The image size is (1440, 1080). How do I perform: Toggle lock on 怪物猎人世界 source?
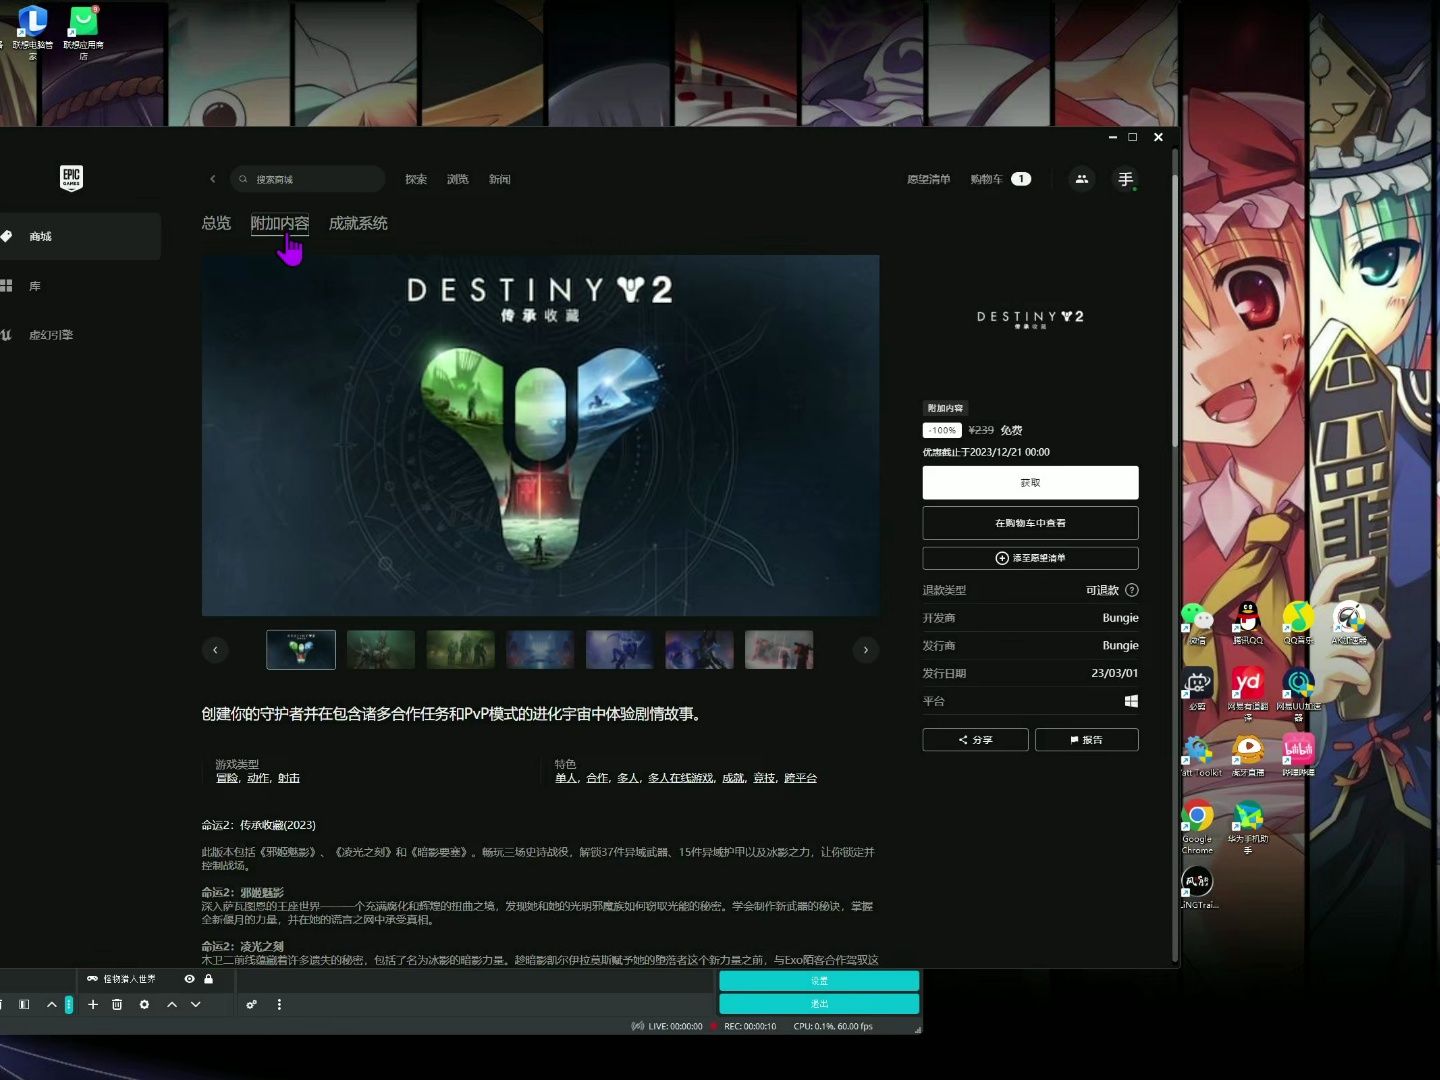(209, 979)
